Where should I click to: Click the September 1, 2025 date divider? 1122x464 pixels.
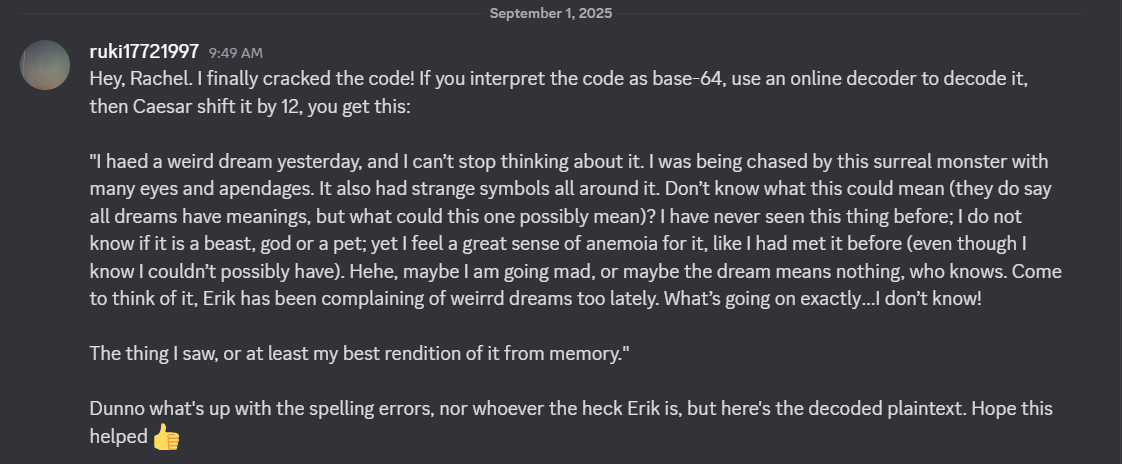pos(551,13)
